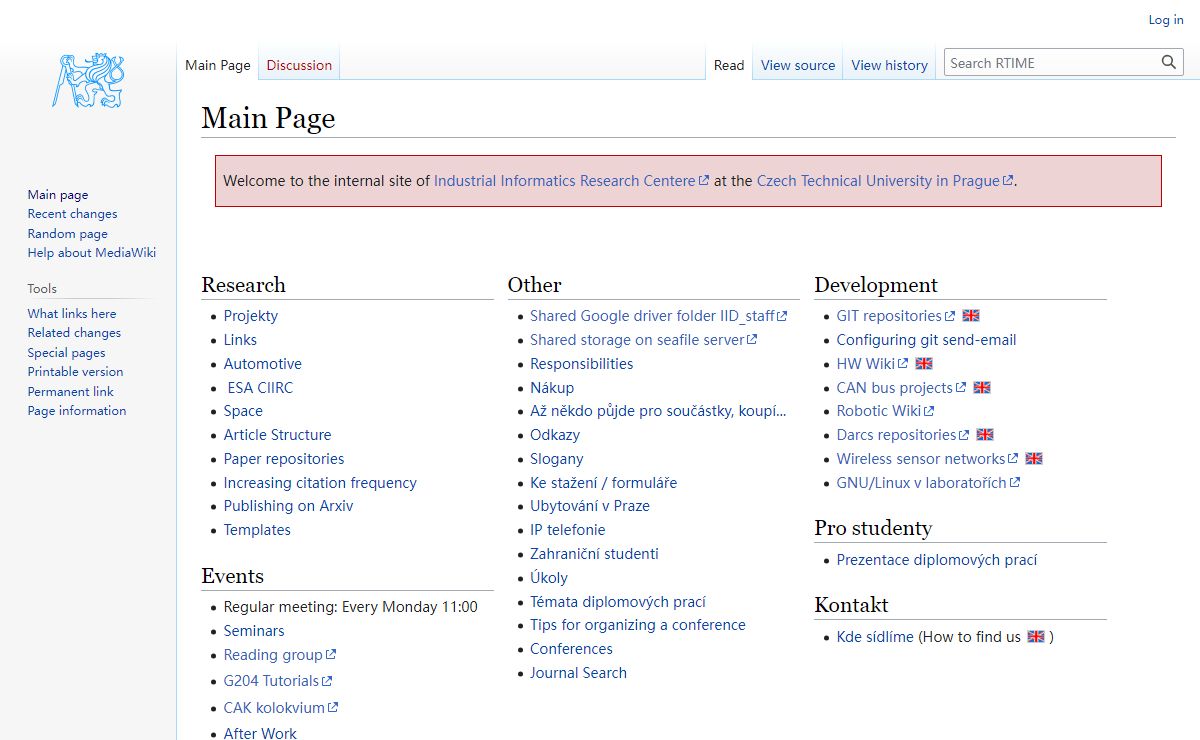Switch to the Discussion tab
Viewport: 1200px width, 740px height.
(299, 65)
